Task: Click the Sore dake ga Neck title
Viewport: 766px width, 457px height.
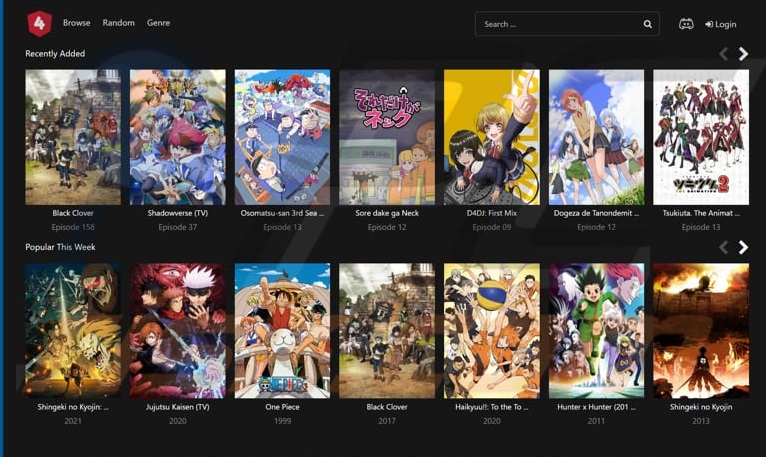Action: tap(387, 213)
